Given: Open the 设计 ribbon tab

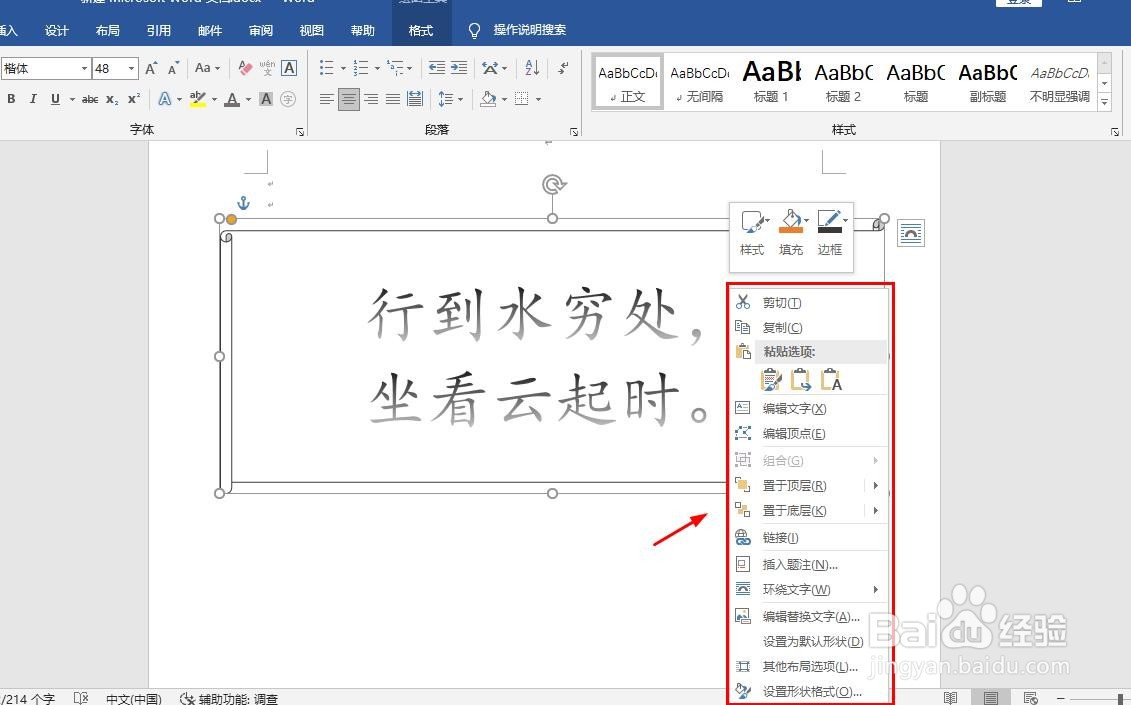Looking at the screenshot, I should pos(56,30).
